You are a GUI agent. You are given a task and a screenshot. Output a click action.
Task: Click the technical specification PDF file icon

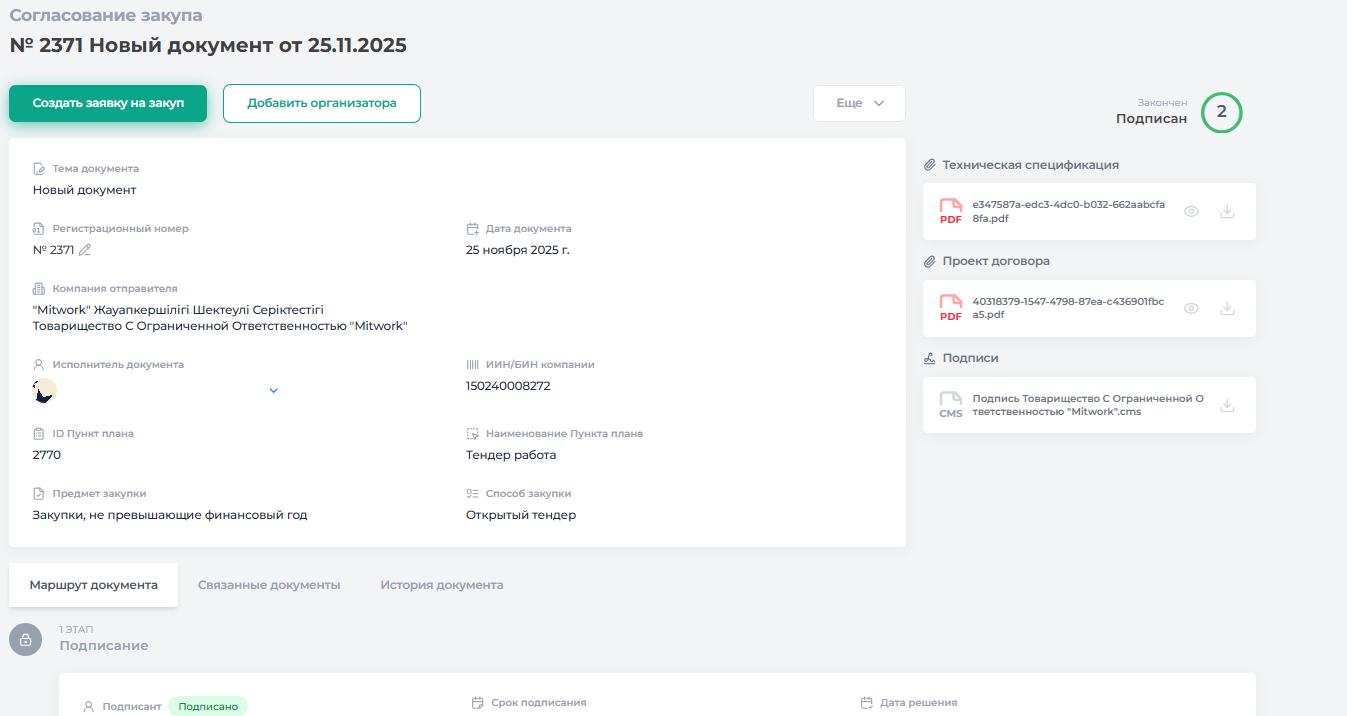[950, 212]
